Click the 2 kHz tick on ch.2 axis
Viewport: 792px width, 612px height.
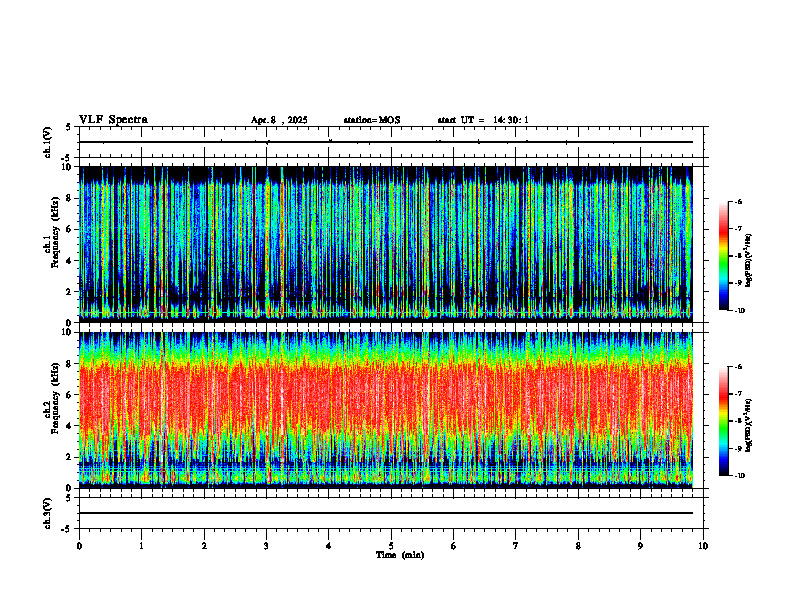click(x=70, y=457)
